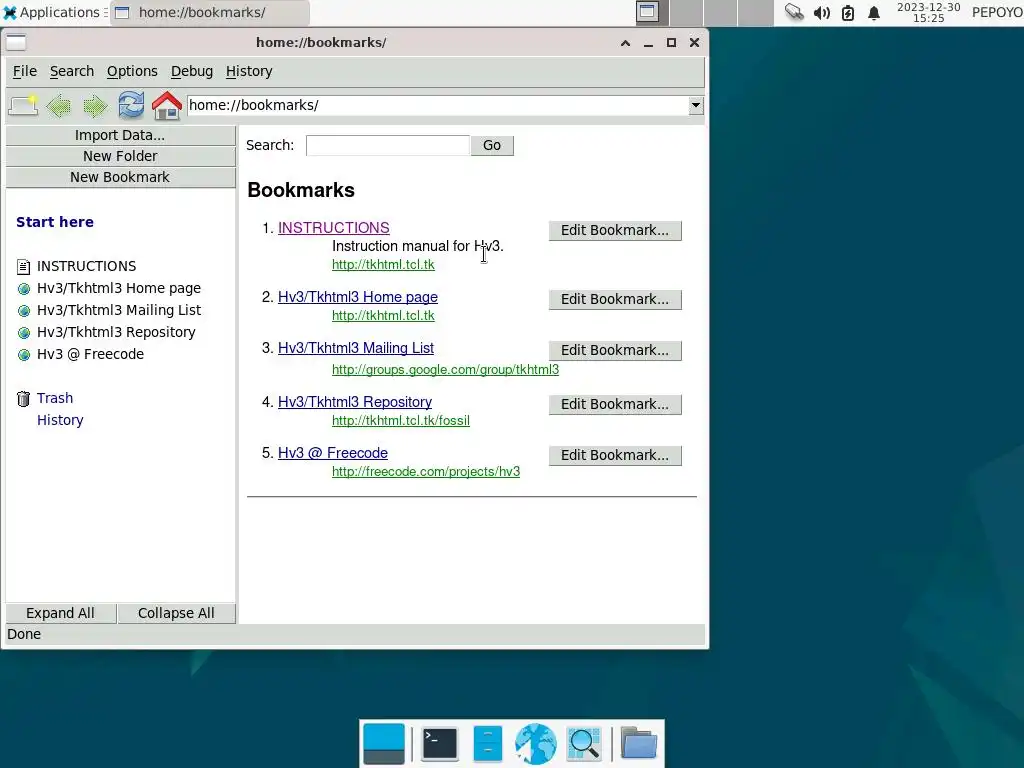Click globe icon beside Hv3/Tkhtml3 Mailing List
Screen dimensions: 1024x768
[x=24, y=311]
